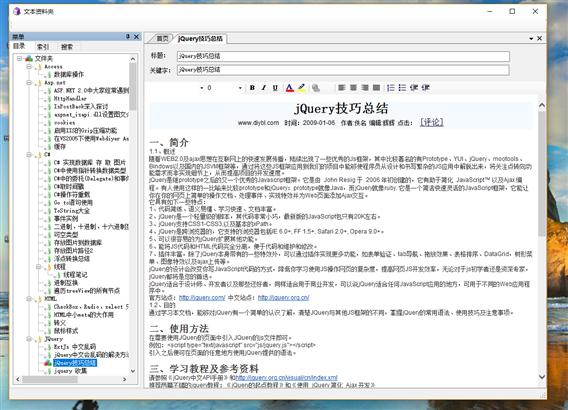Open the document tab list arrow
568x410 pixels.
point(531,38)
